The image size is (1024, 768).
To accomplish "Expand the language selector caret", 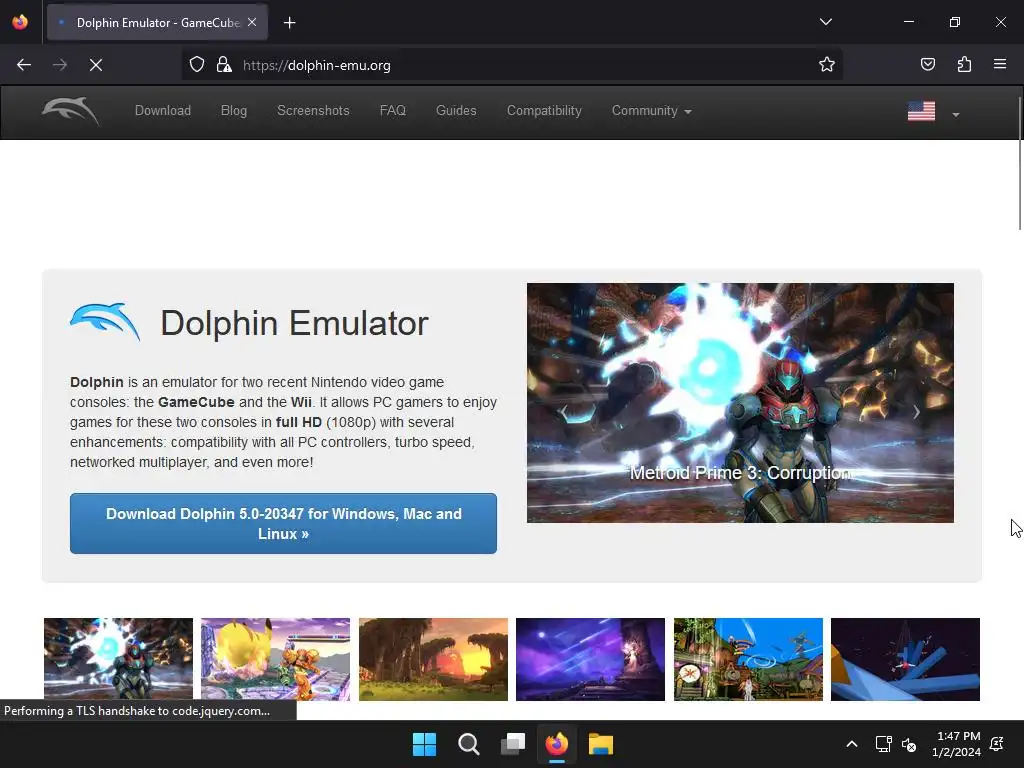I will (956, 114).
